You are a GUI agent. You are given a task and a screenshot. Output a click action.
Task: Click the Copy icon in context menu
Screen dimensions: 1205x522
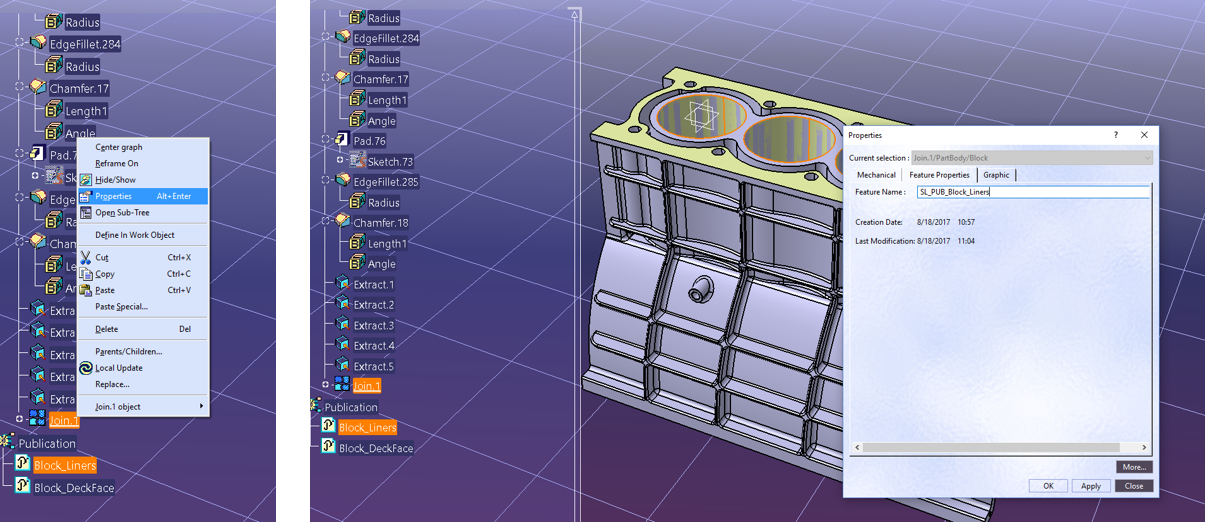coord(86,274)
